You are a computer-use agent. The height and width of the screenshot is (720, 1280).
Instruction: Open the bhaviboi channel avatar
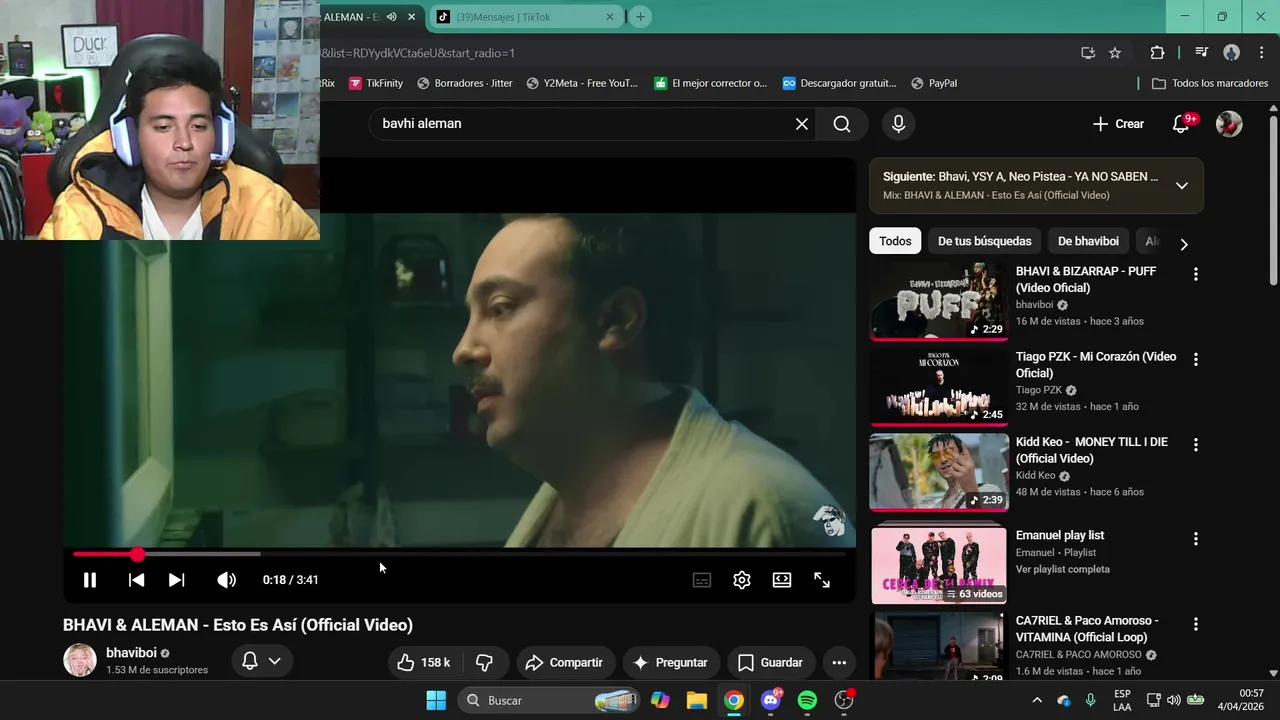pyautogui.click(x=80, y=660)
